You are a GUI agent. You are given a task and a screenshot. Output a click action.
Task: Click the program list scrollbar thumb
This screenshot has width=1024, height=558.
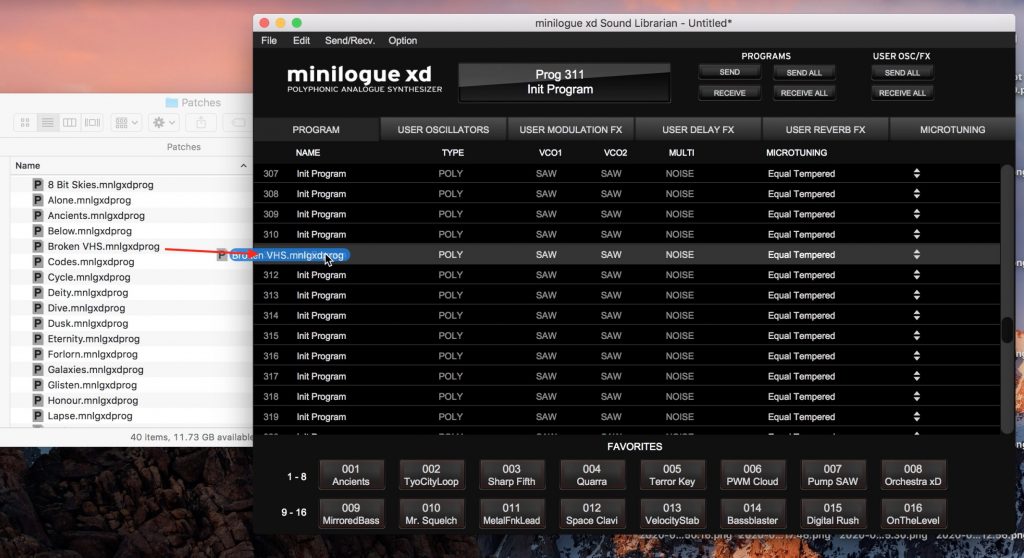[1006, 332]
